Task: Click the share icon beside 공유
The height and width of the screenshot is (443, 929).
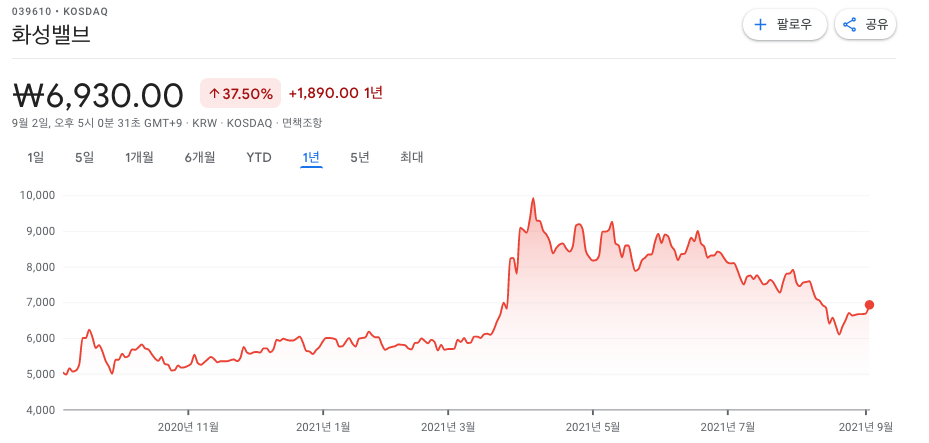Action: [850, 24]
